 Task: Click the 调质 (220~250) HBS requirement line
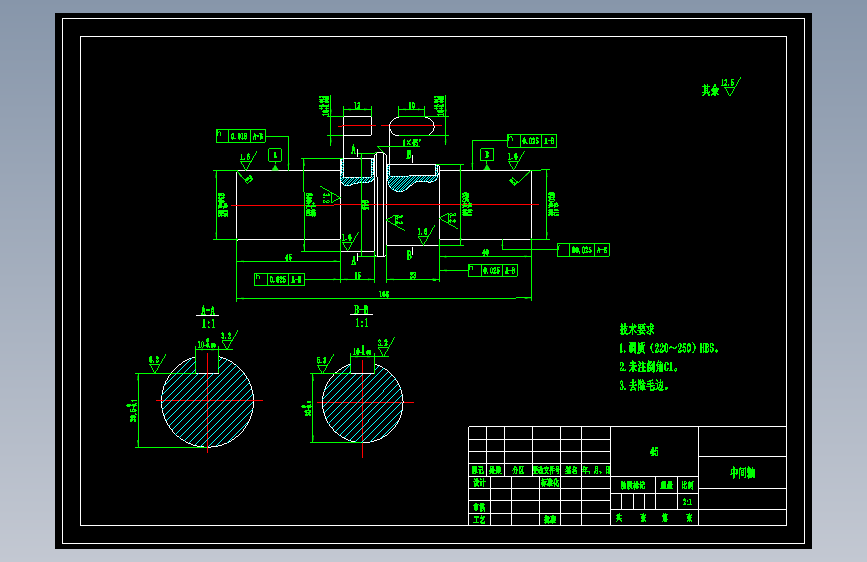point(668,348)
